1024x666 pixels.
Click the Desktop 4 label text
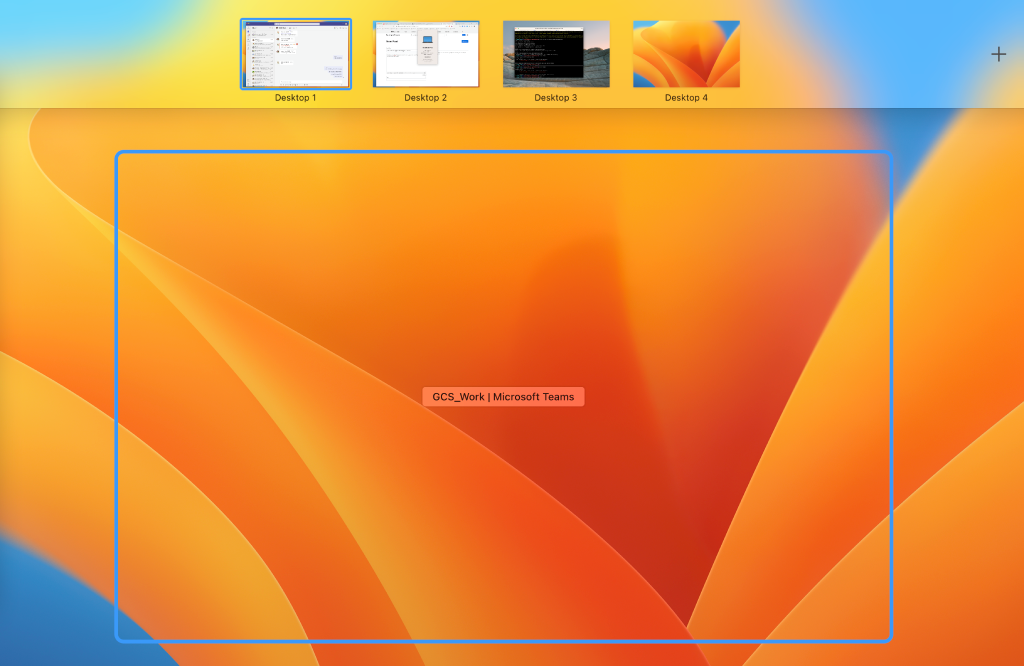686,97
